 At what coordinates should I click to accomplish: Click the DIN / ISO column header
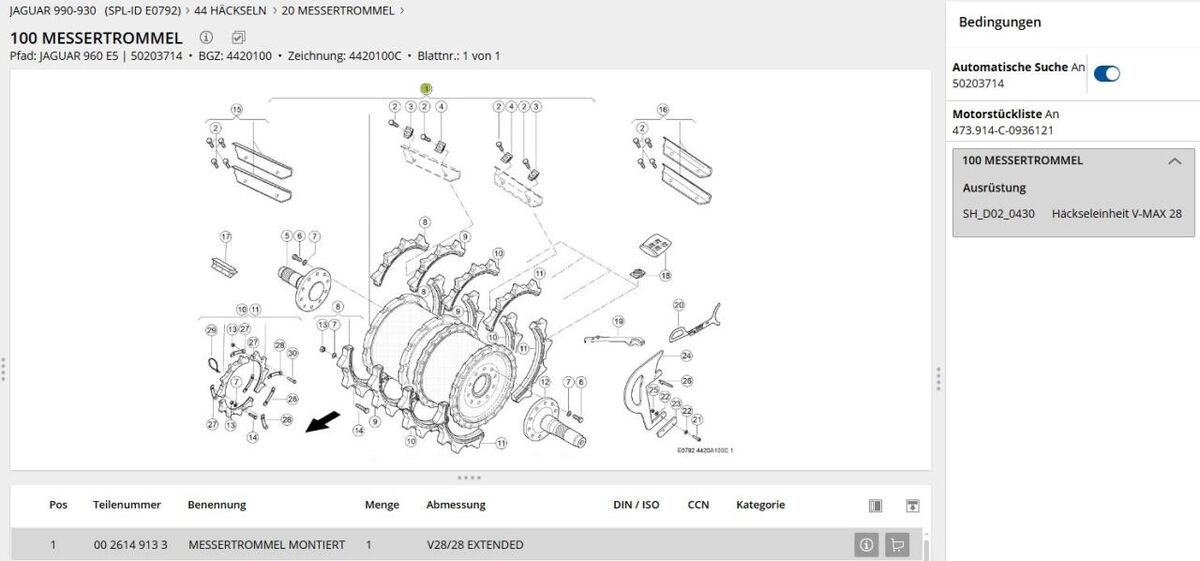636,505
